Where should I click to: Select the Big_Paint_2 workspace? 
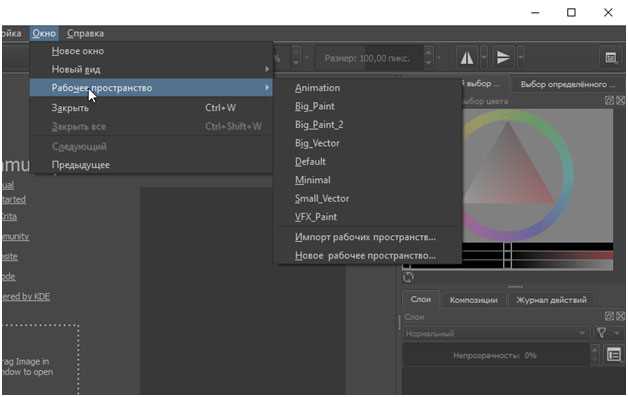(368, 125)
